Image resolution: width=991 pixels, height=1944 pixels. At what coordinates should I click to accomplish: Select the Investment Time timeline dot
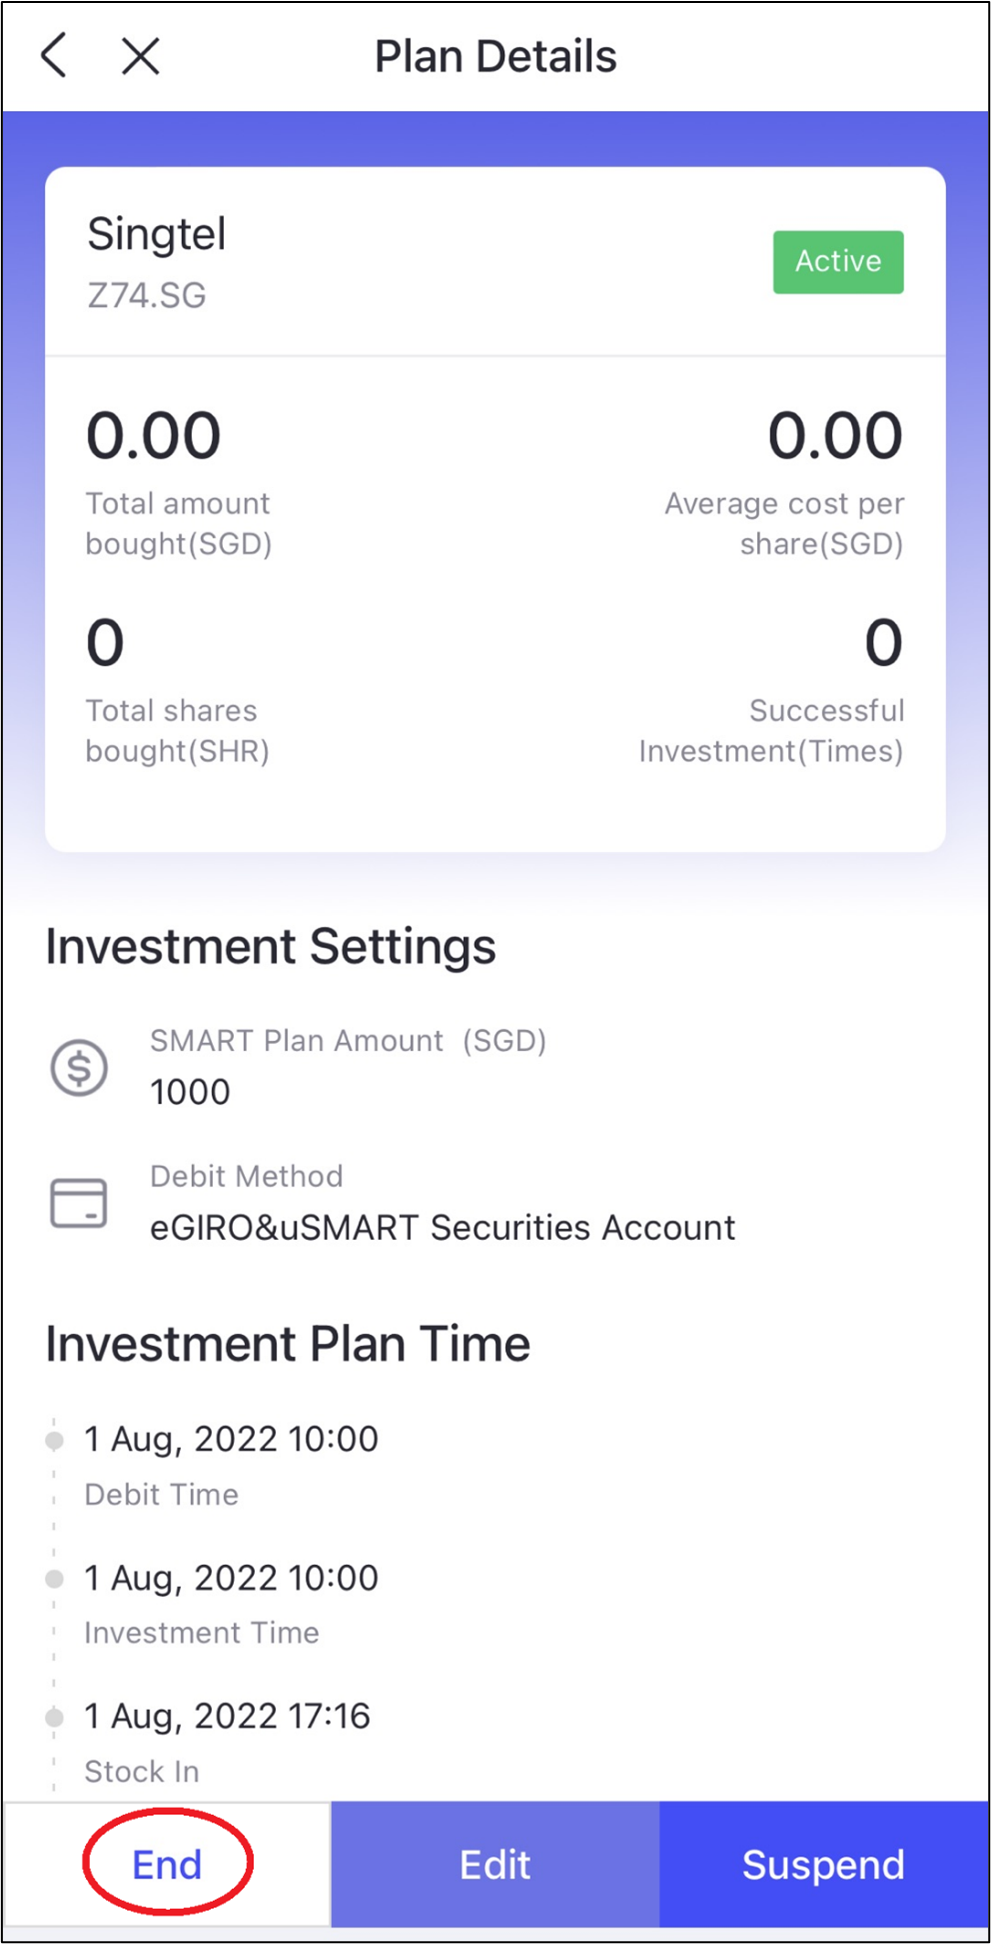[55, 1578]
